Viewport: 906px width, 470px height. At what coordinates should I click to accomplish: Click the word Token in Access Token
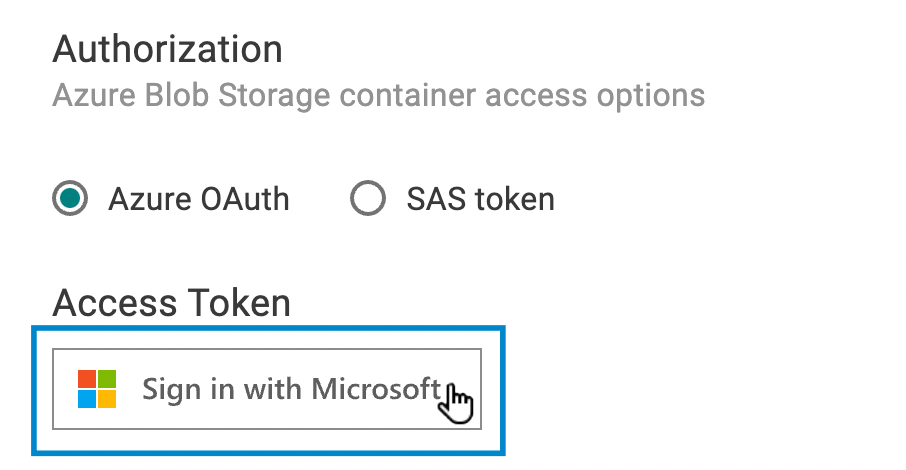240,303
